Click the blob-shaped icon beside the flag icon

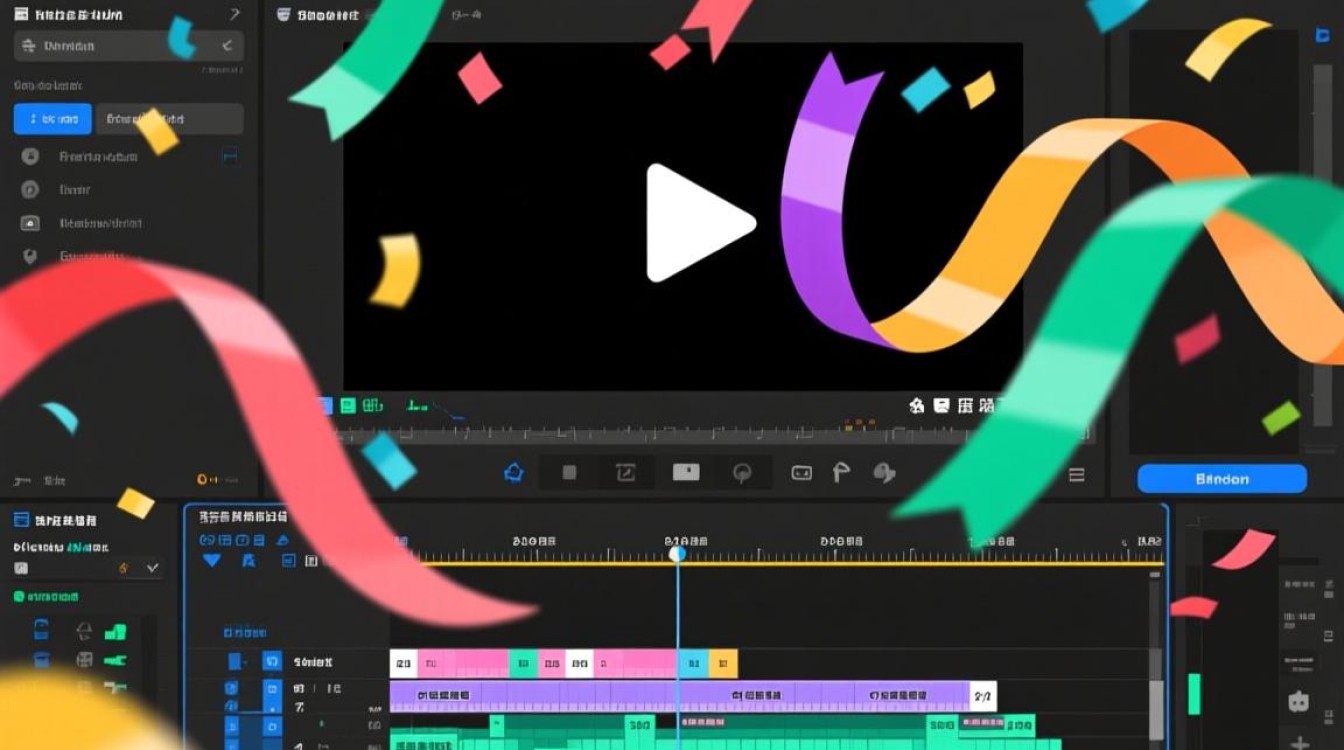pos(884,473)
